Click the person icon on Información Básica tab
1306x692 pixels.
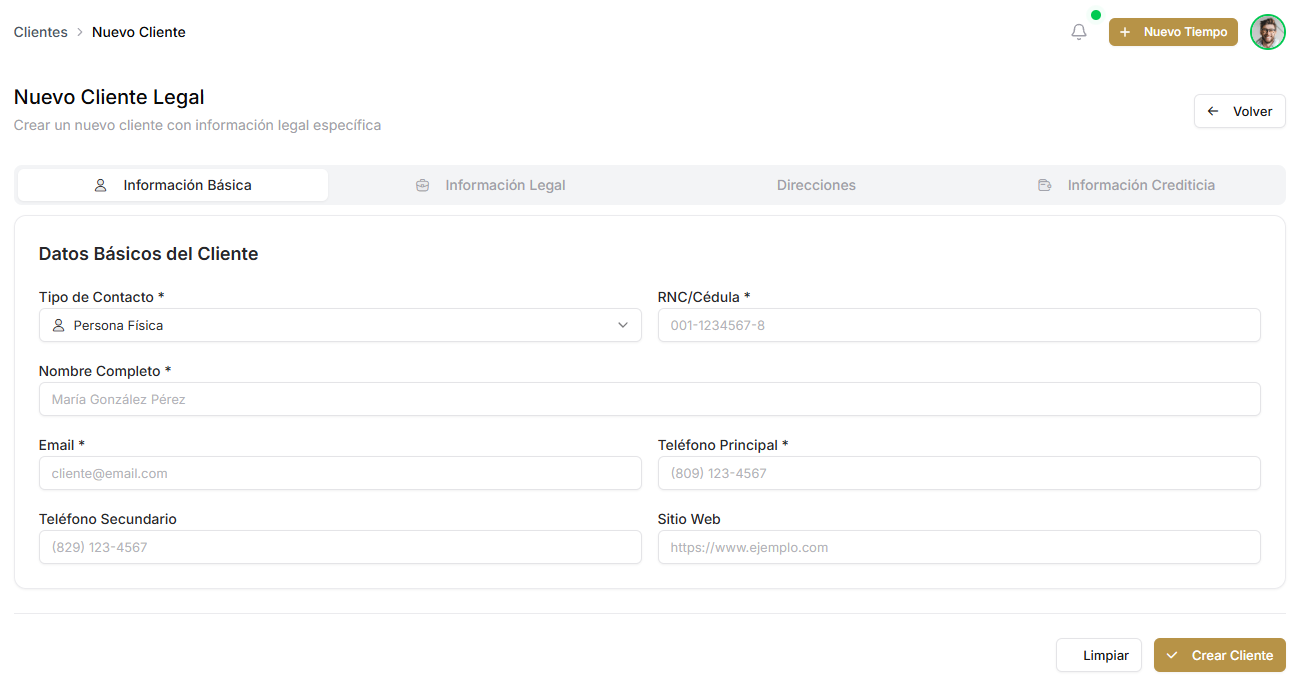coord(100,185)
